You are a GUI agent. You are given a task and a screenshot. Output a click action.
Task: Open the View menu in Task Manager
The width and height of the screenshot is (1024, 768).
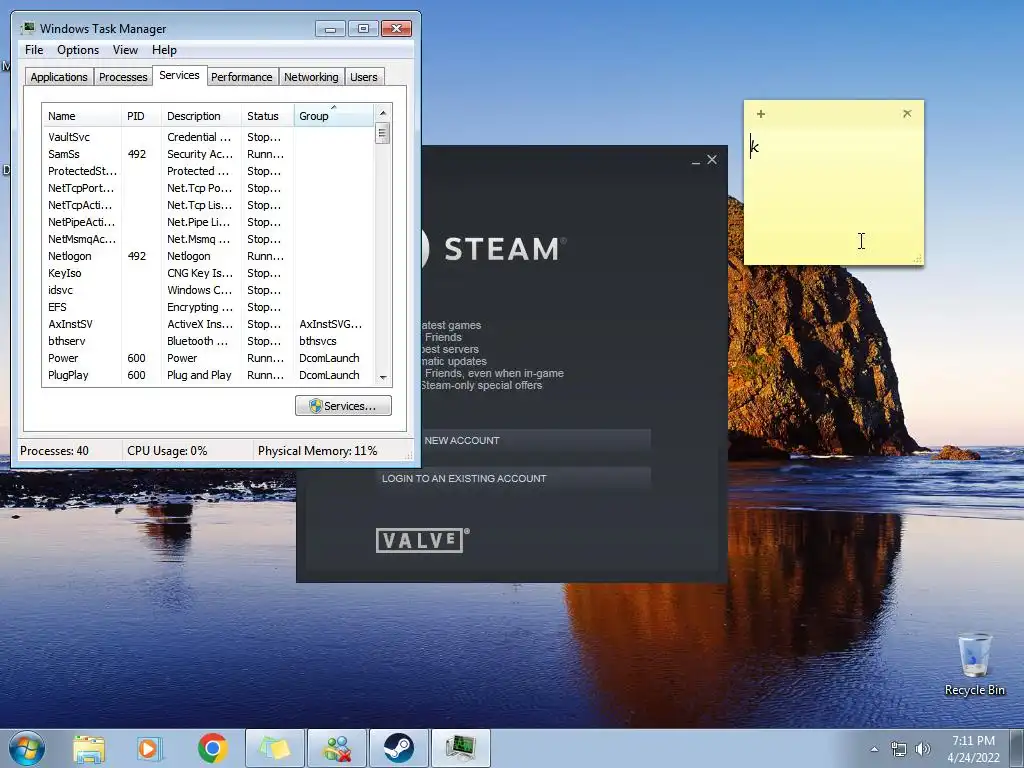(125, 50)
